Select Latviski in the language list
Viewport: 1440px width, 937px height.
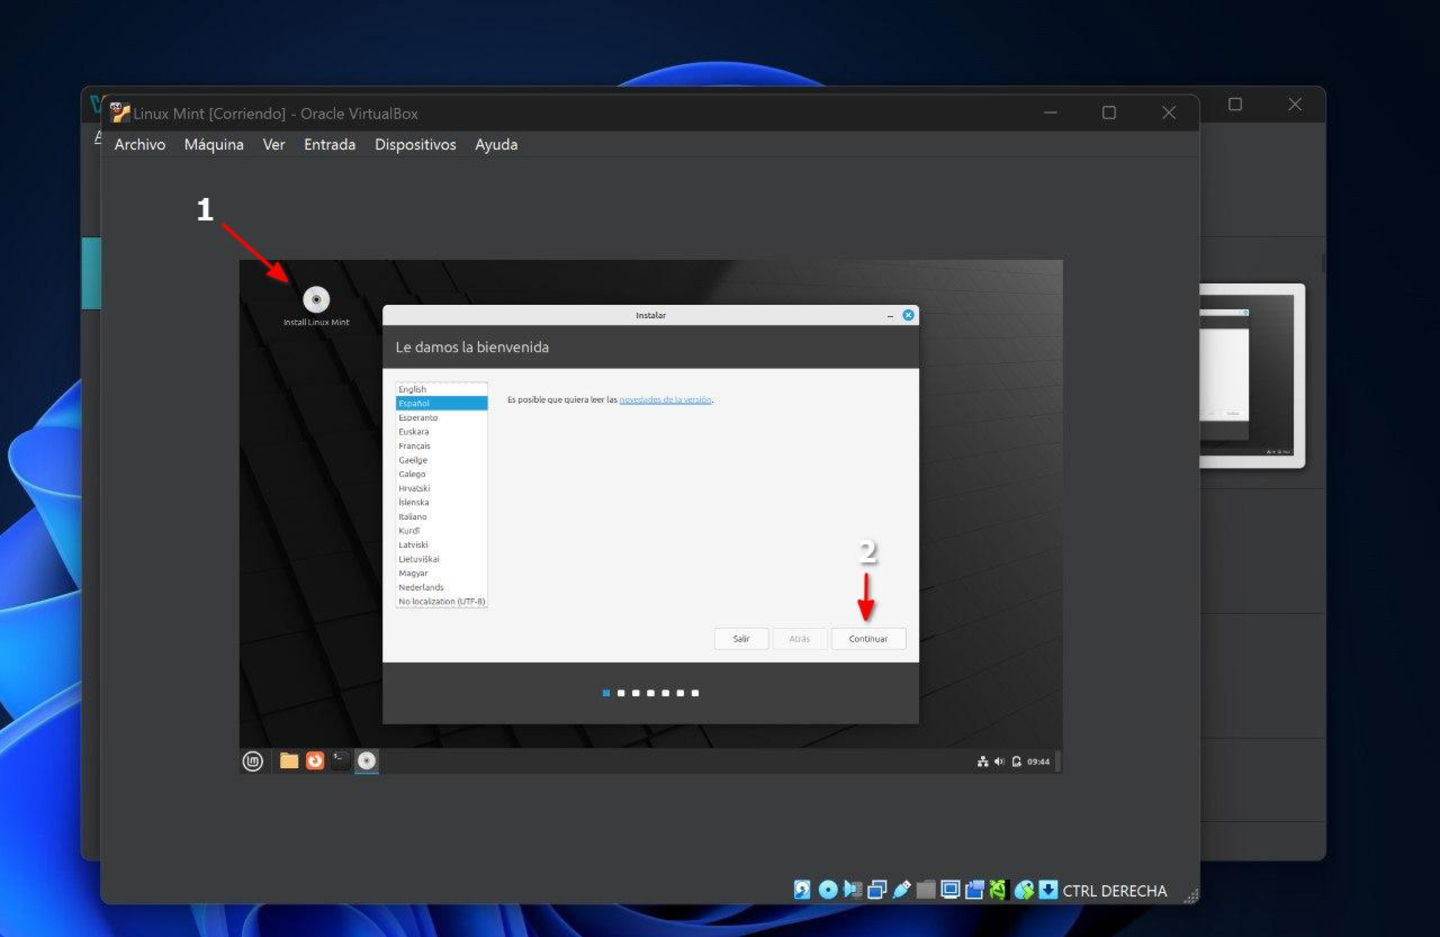click(x=442, y=545)
